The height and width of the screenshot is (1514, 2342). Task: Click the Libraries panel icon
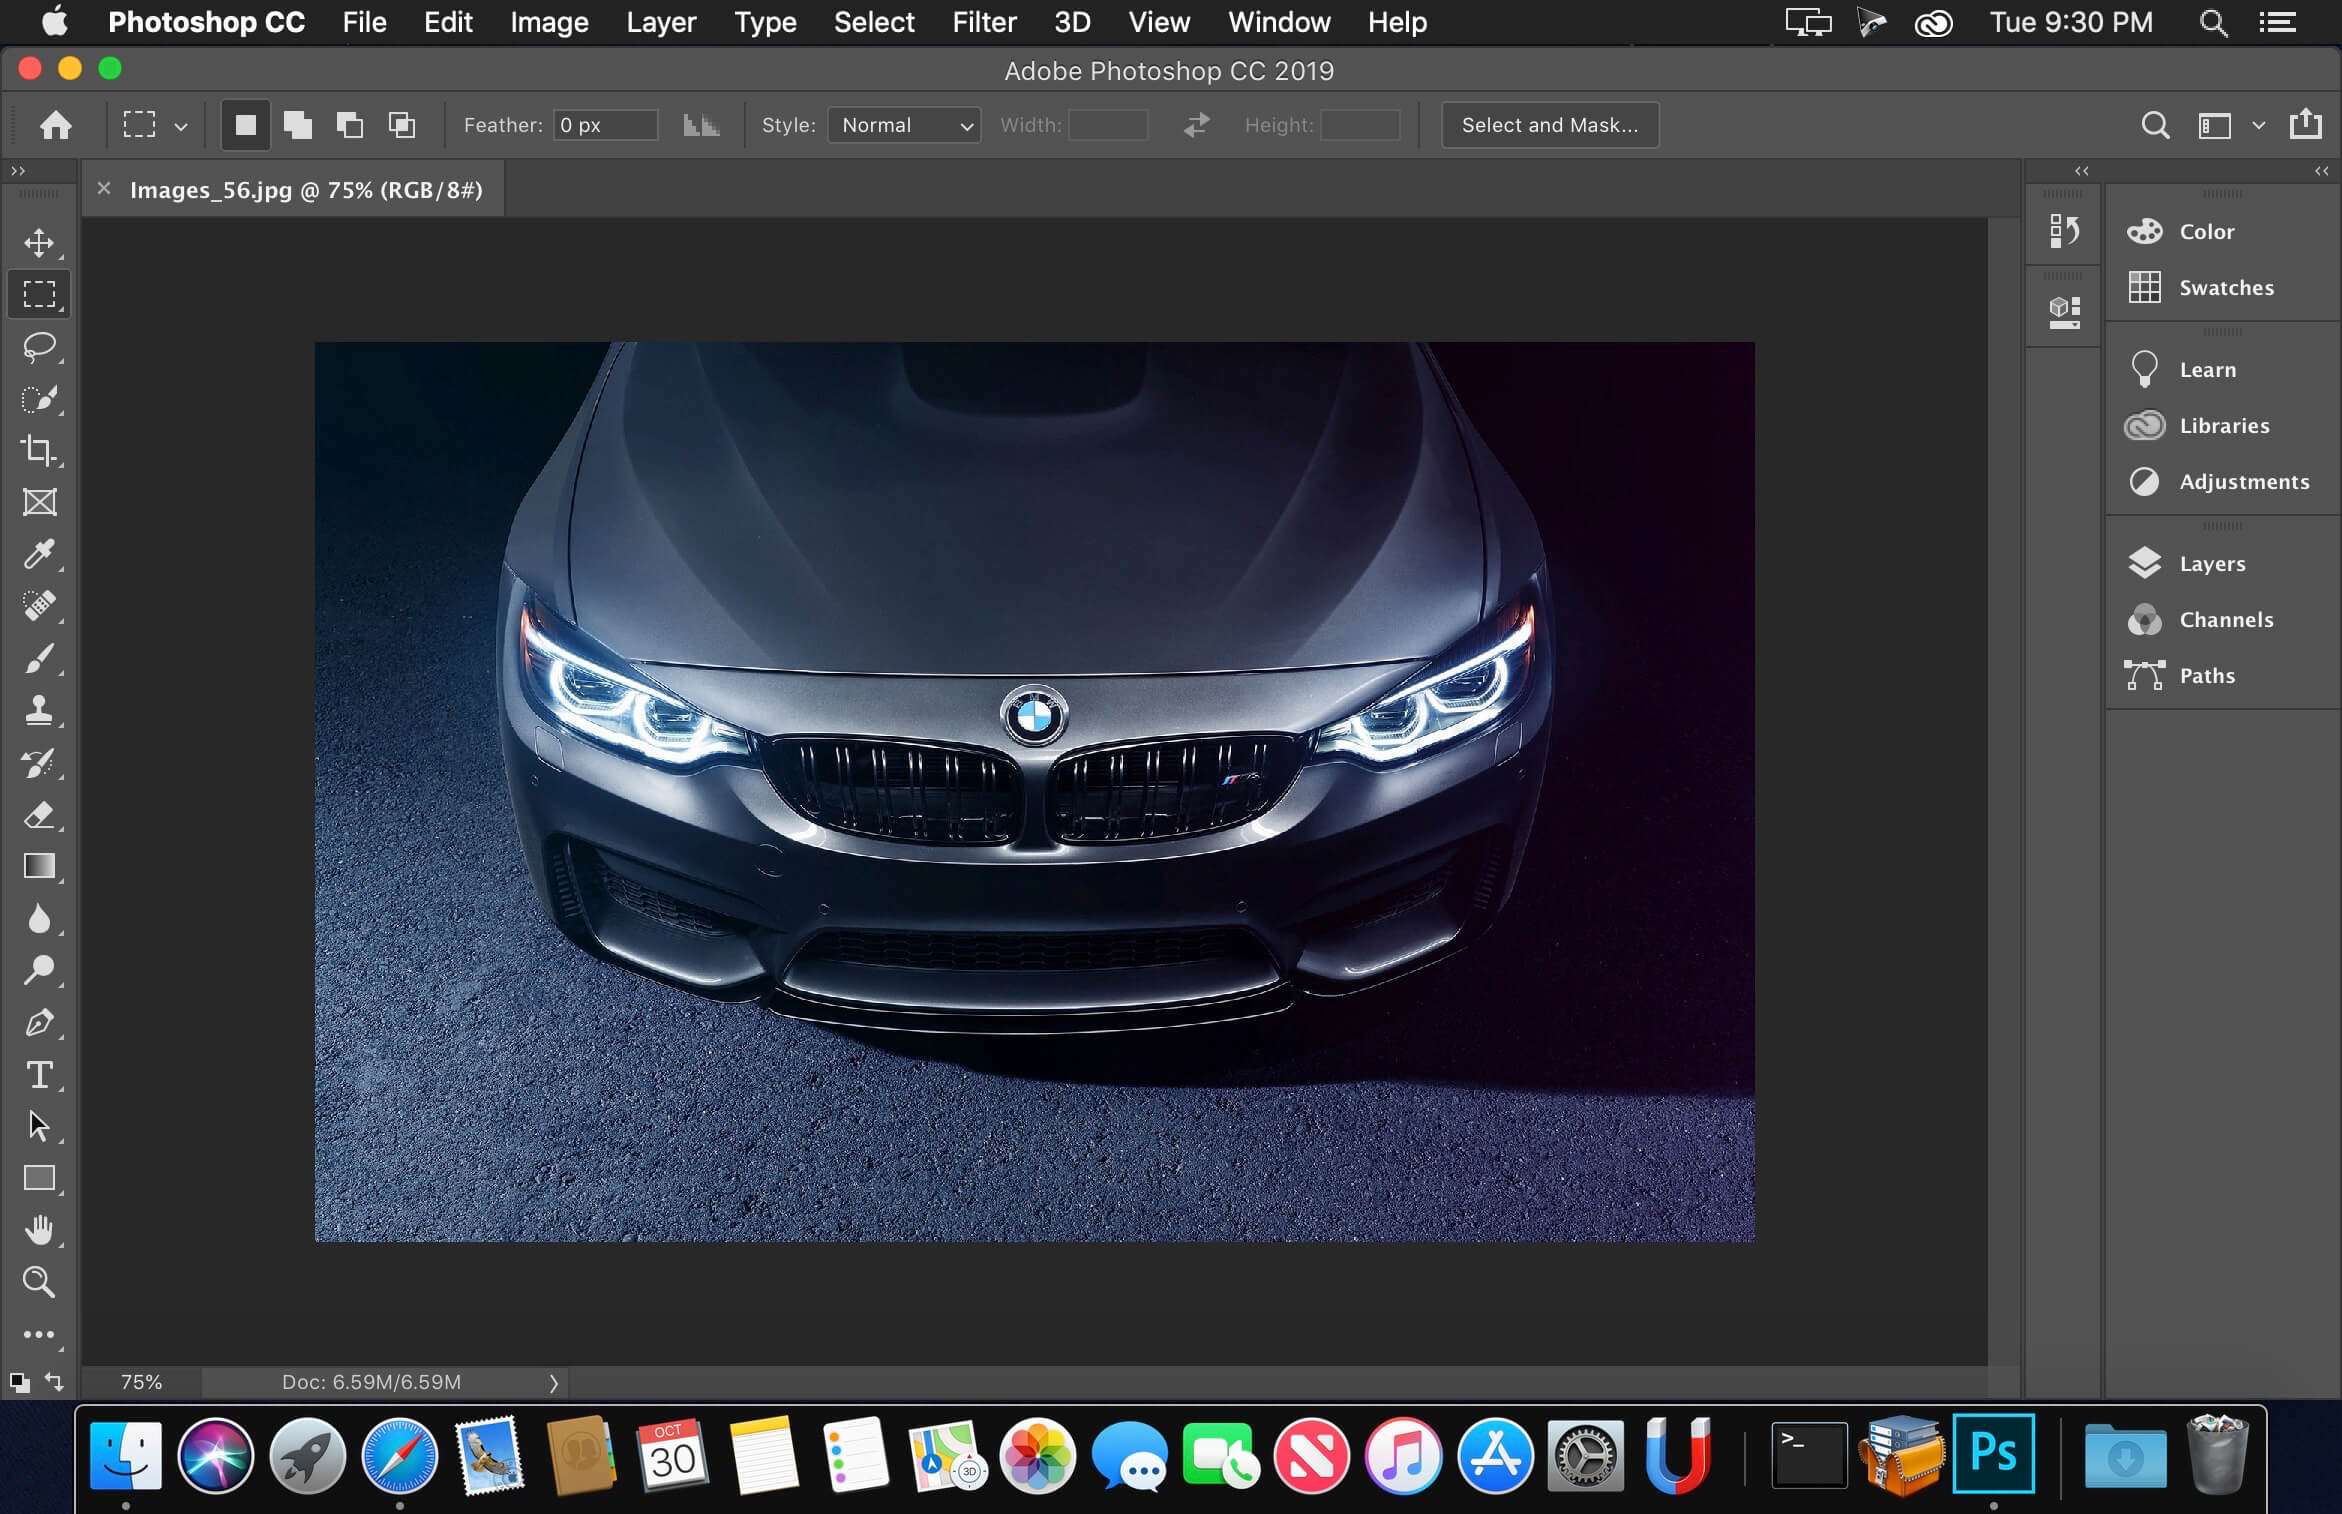point(2144,425)
